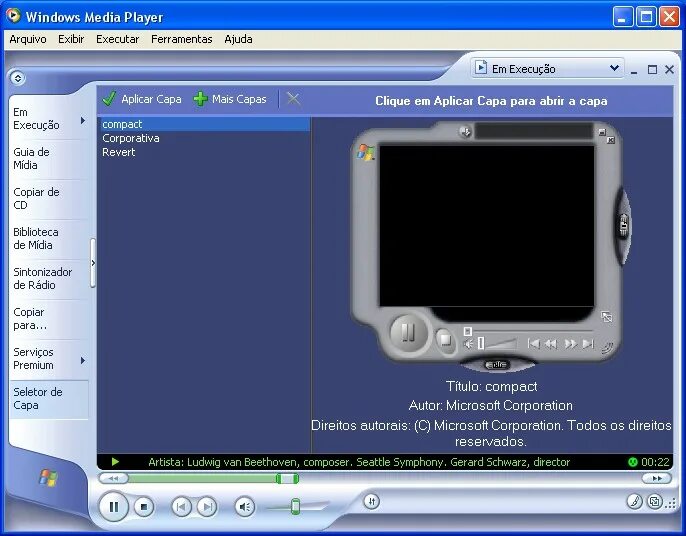The height and width of the screenshot is (536, 686).
Task: Click the play status icon in info bar
Action: tap(116, 462)
